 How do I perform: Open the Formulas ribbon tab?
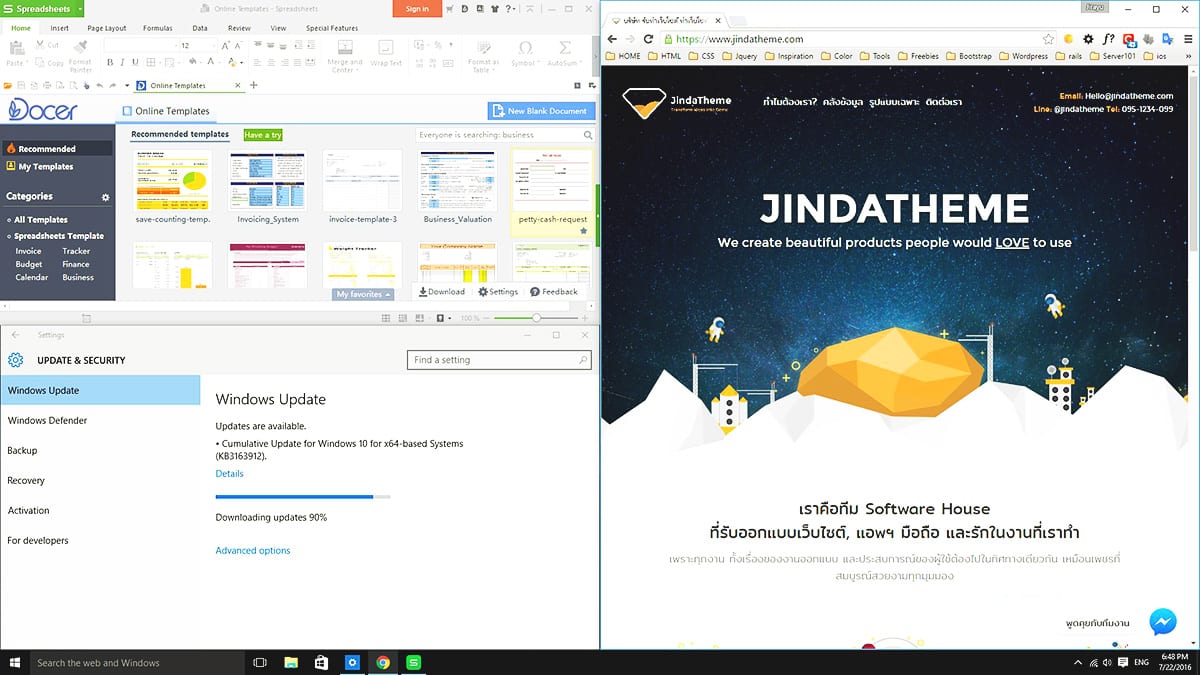[158, 28]
